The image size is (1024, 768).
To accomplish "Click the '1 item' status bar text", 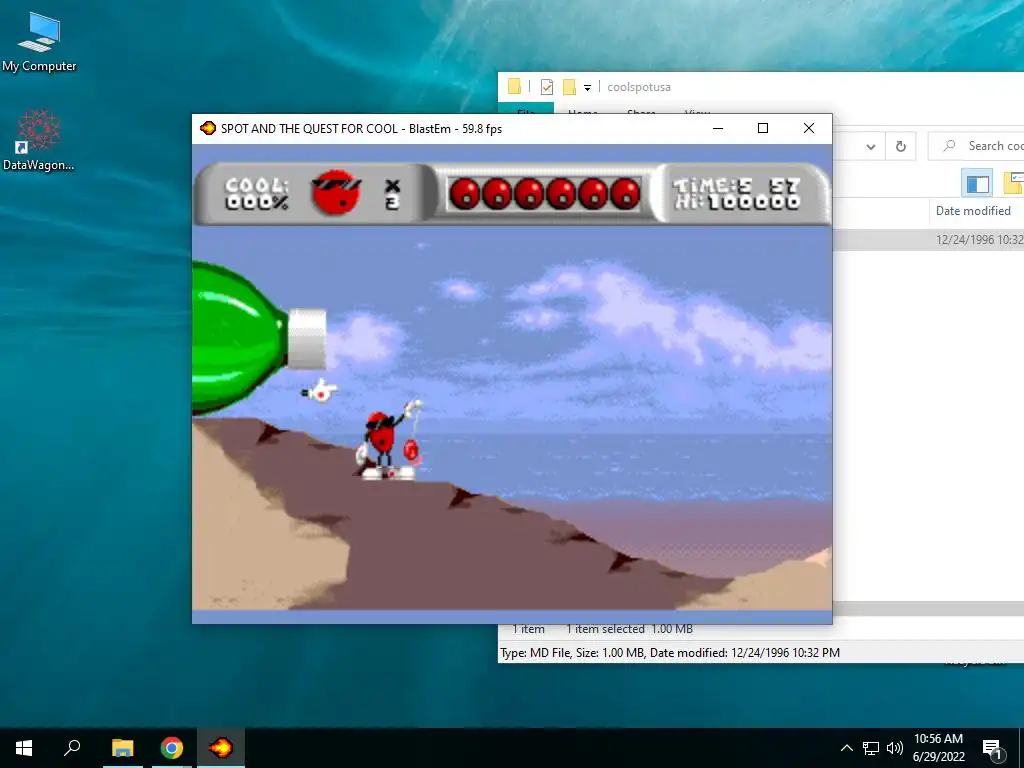I will [528, 629].
